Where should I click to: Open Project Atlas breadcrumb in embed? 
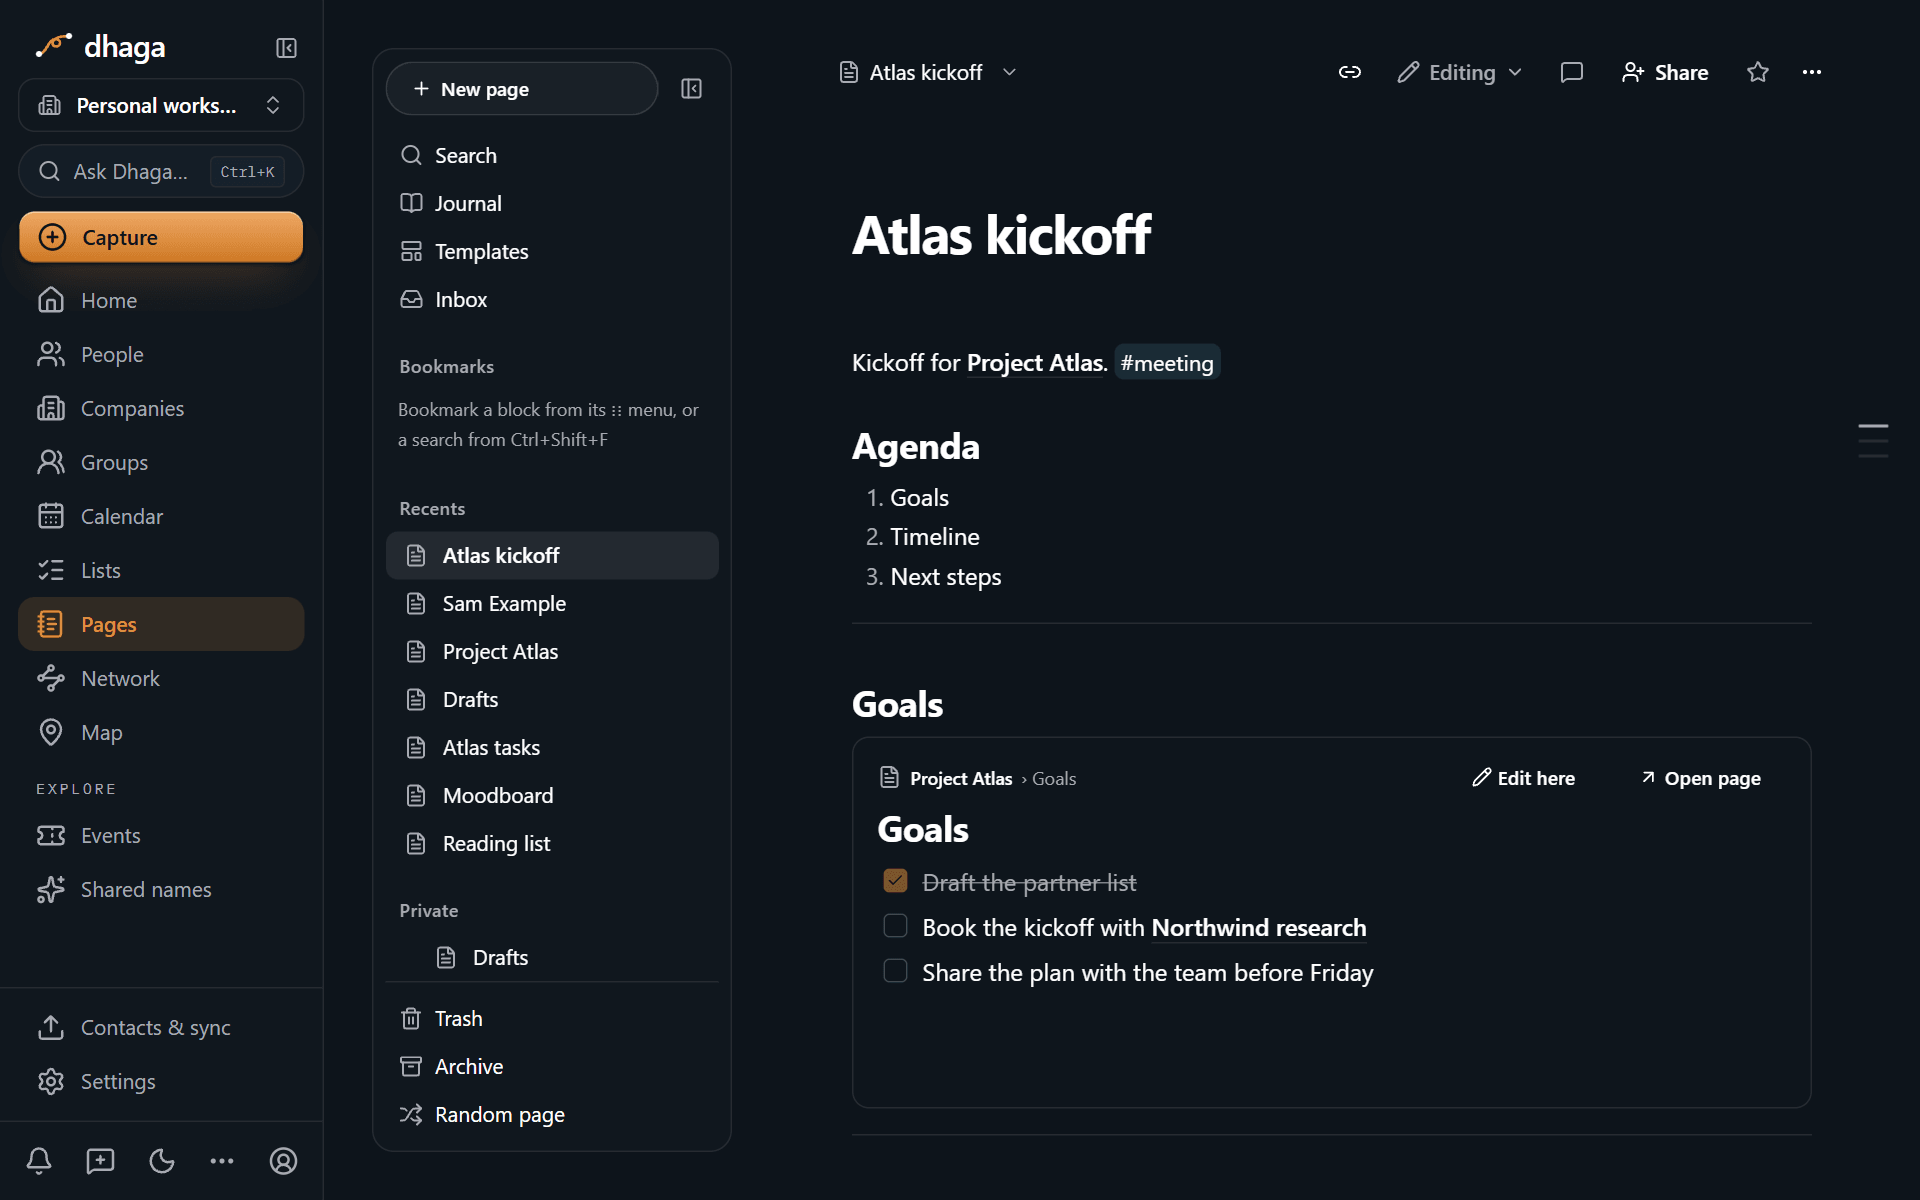click(961, 779)
